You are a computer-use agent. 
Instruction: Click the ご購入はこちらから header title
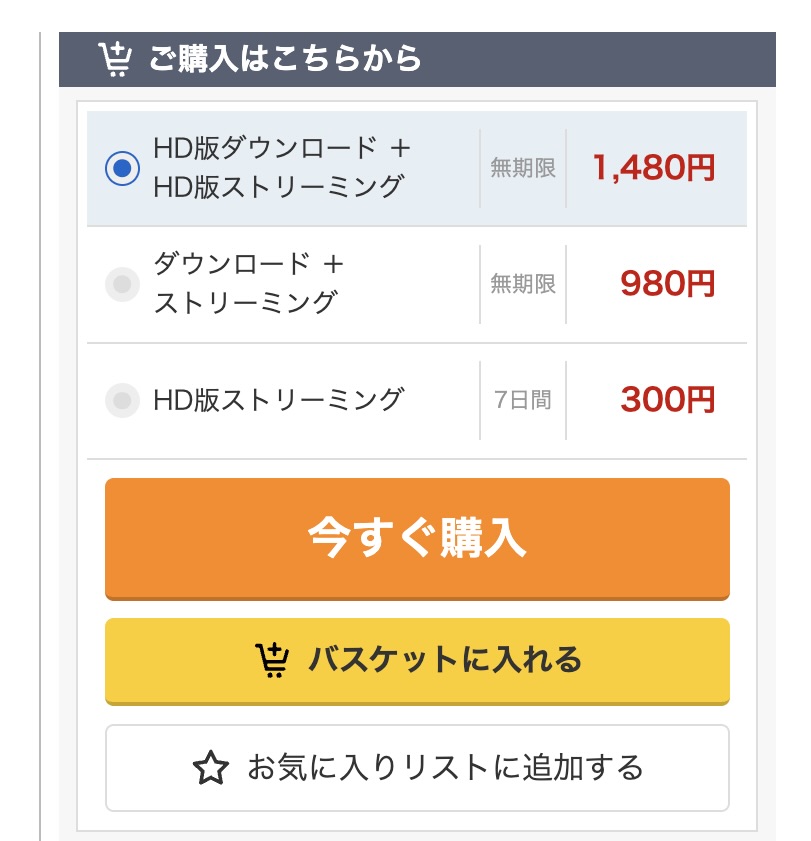pyautogui.click(x=285, y=58)
